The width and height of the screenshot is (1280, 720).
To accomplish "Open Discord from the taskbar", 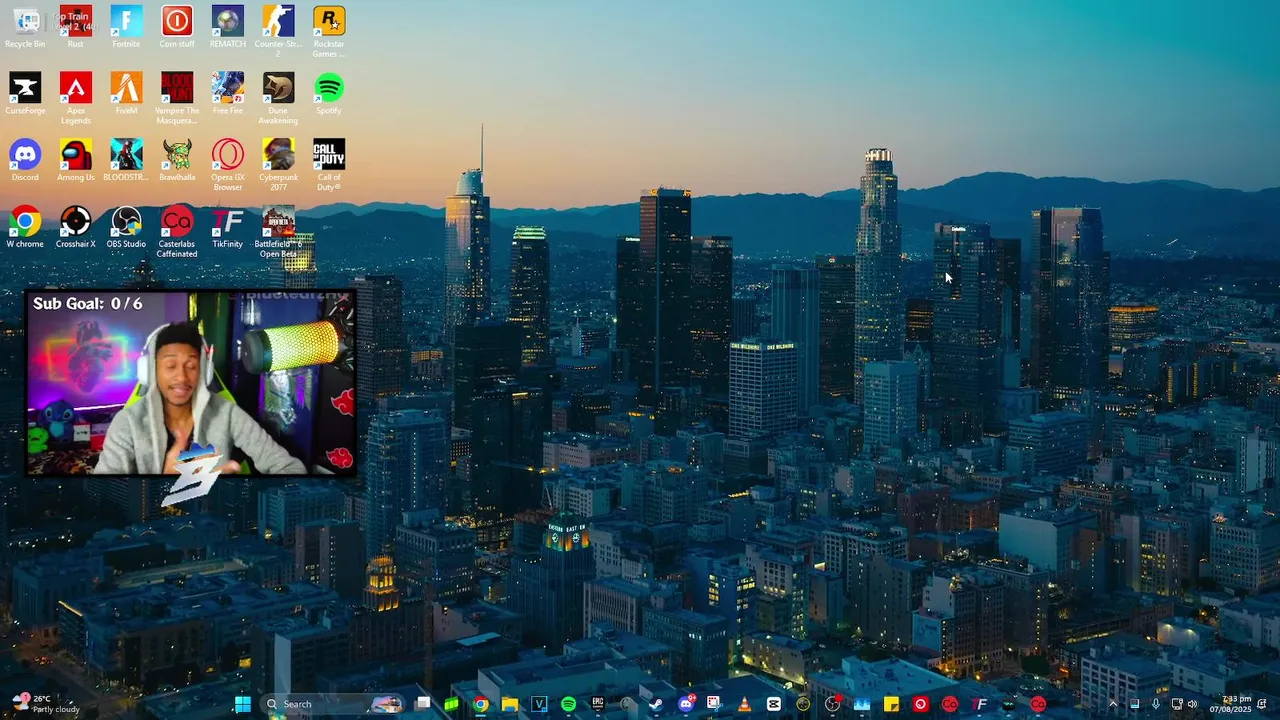I will pyautogui.click(x=686, y=704).
